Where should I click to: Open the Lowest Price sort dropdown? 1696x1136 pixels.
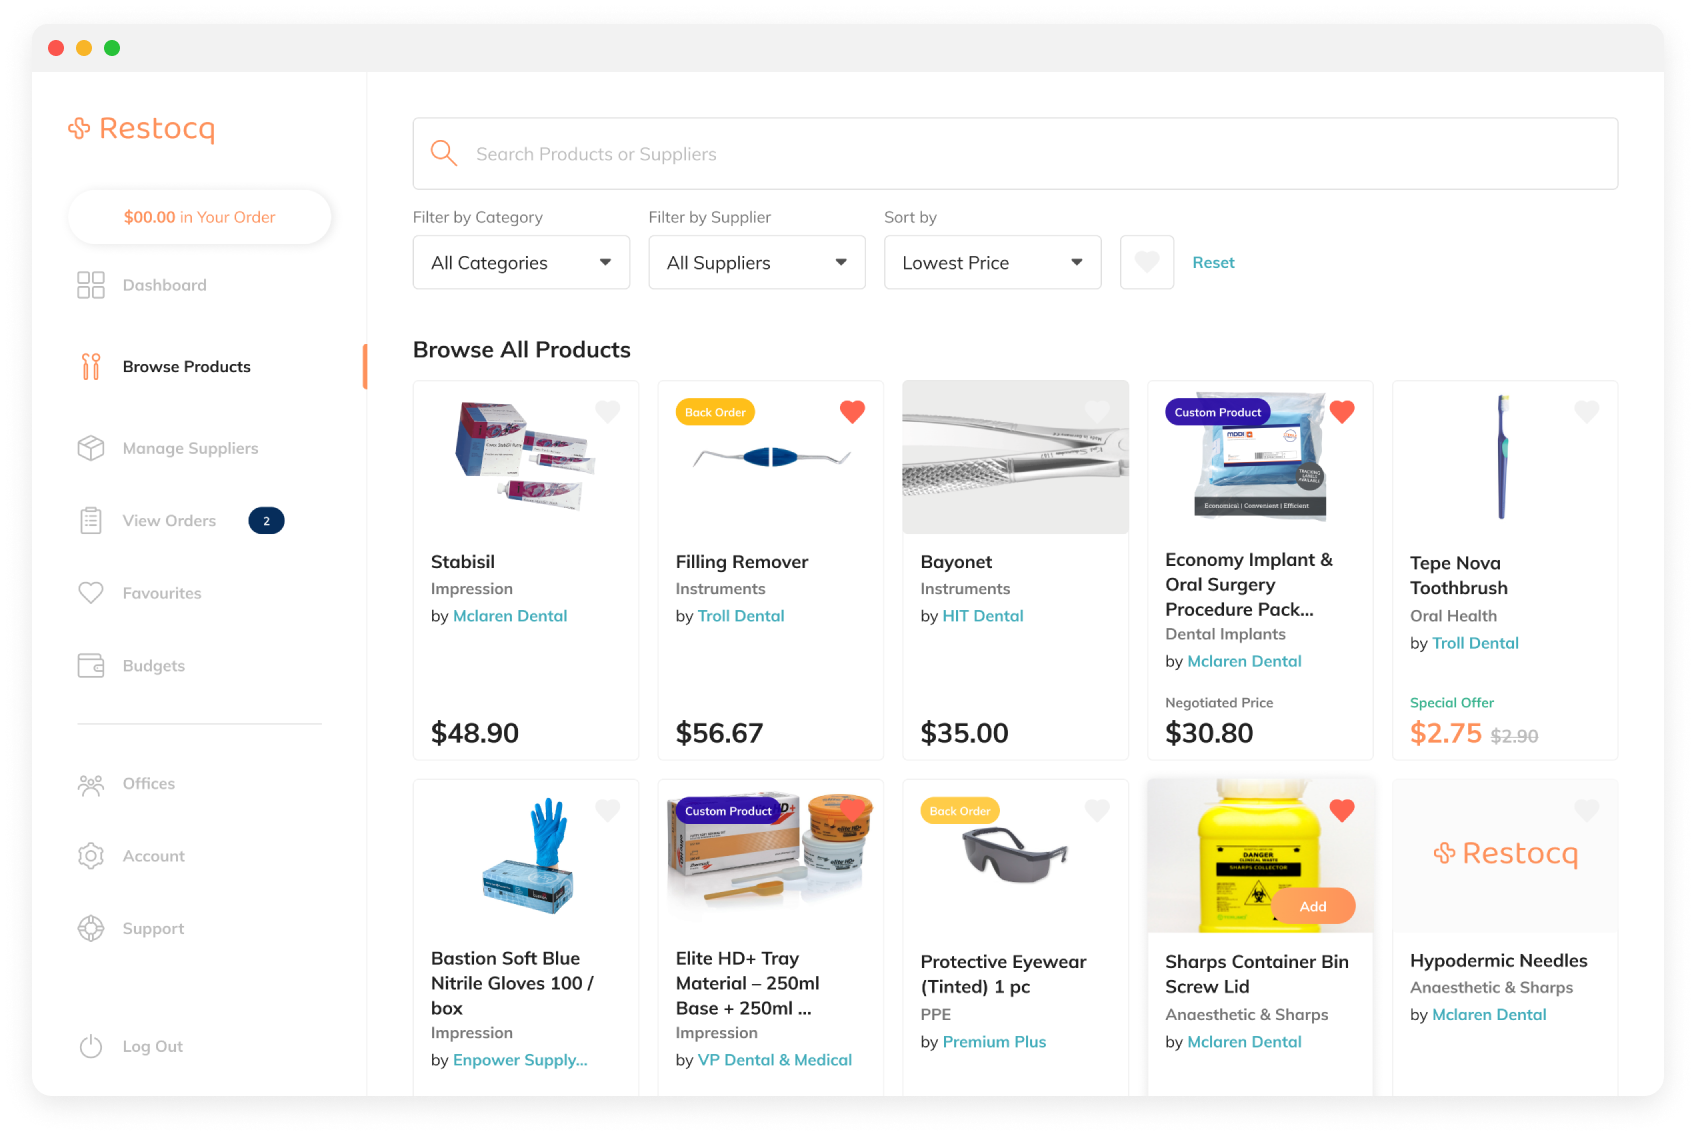tap(992, 263)
